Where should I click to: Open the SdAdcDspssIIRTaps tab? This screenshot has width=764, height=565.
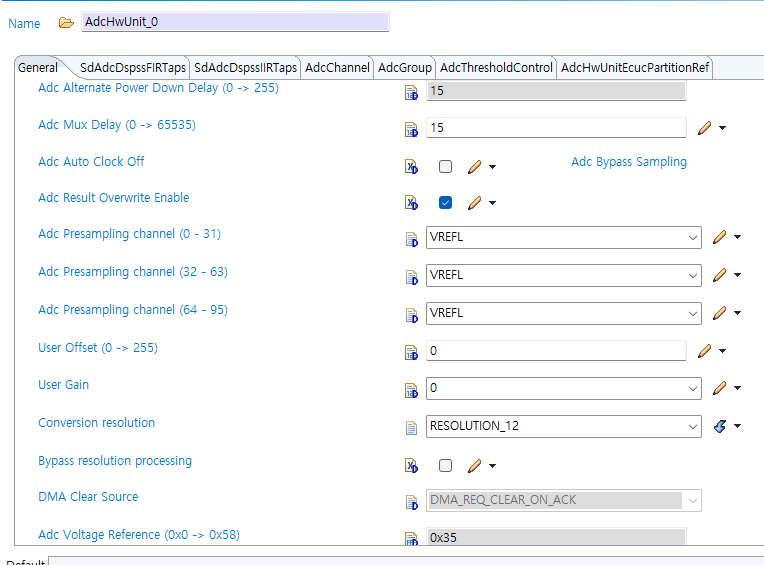[x=245, y=68]
